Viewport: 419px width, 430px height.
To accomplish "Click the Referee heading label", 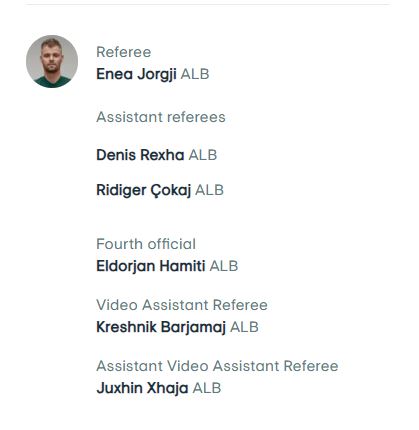I will pos(124,52).
